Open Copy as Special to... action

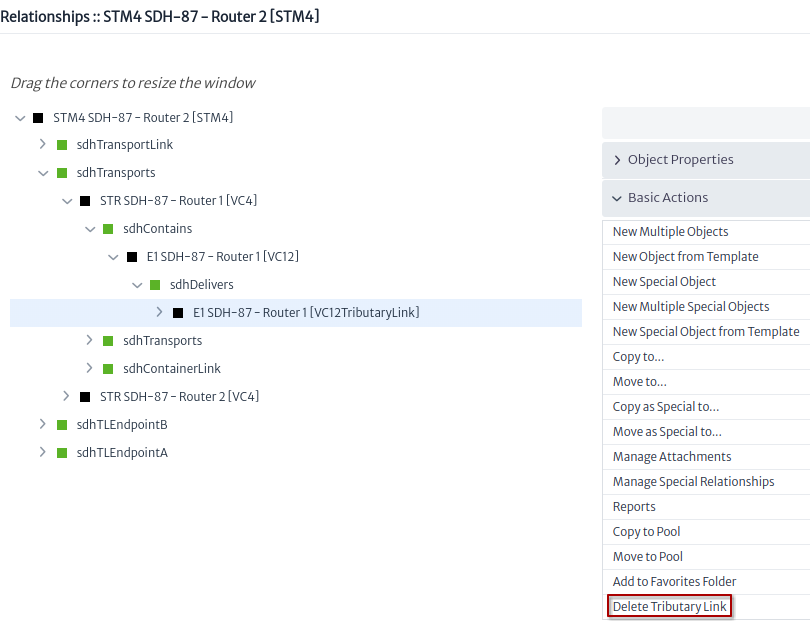pos(706,407)
